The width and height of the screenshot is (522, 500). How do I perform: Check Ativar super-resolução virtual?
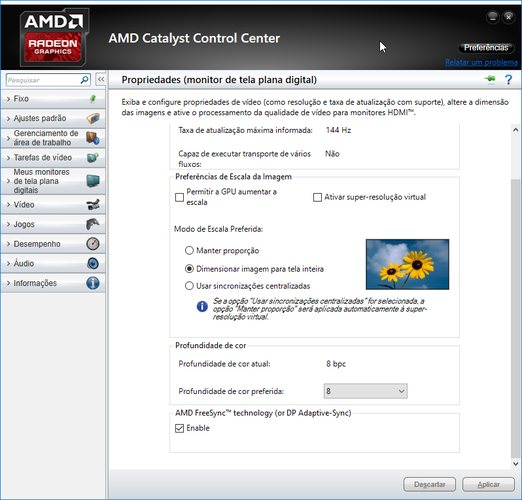[x=317, y=197]
